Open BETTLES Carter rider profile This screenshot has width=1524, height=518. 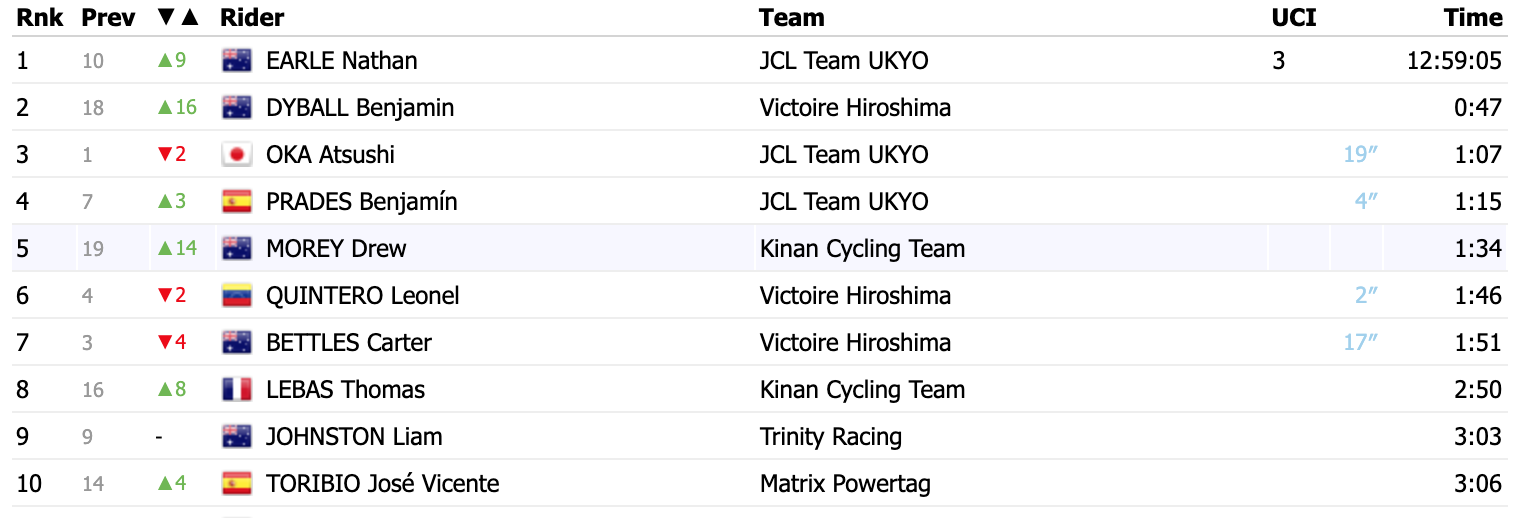349,342
